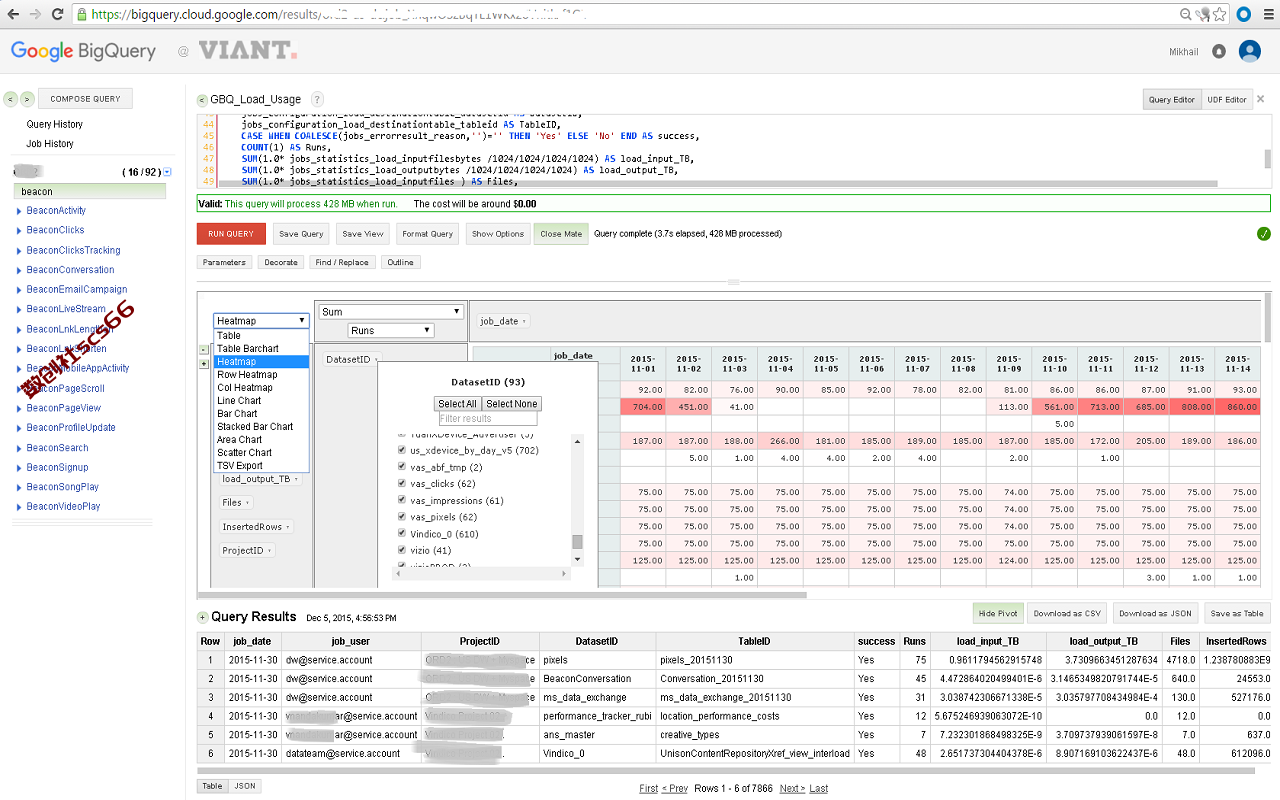
Task: Go to Next results page link
Action: click(792, 789)
